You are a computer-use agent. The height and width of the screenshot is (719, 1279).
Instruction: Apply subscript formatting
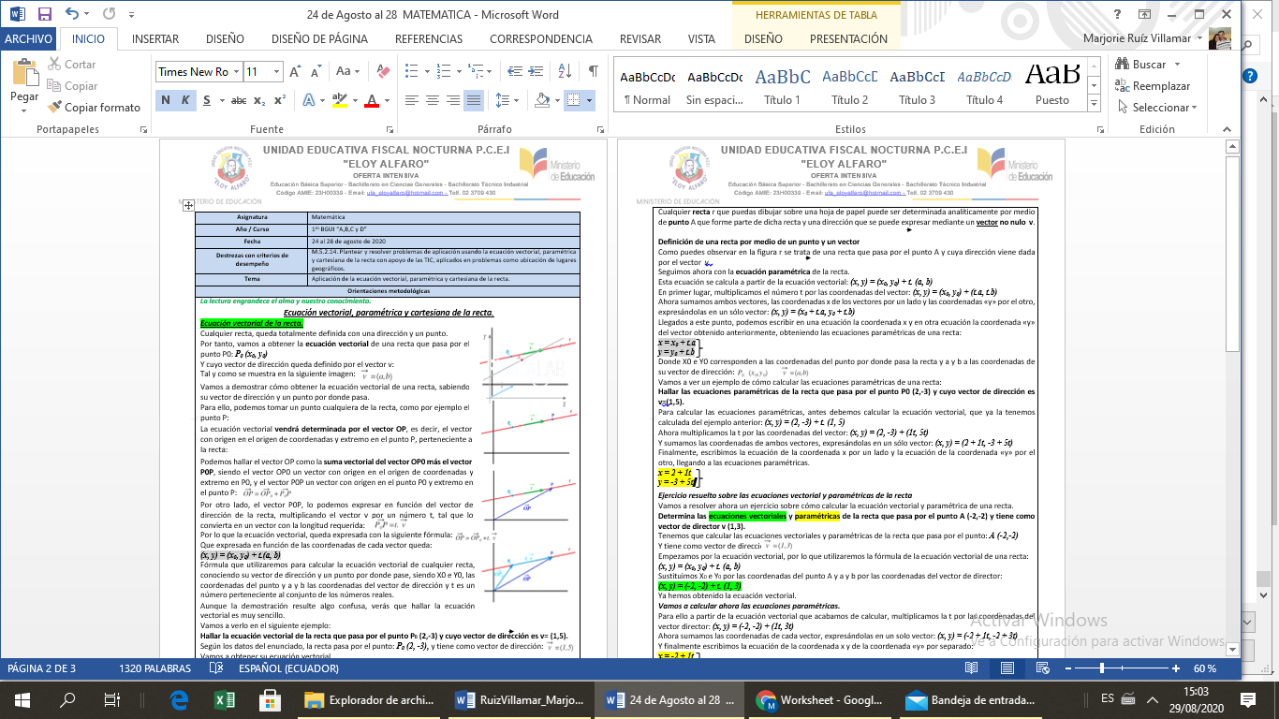click(259, 100)
